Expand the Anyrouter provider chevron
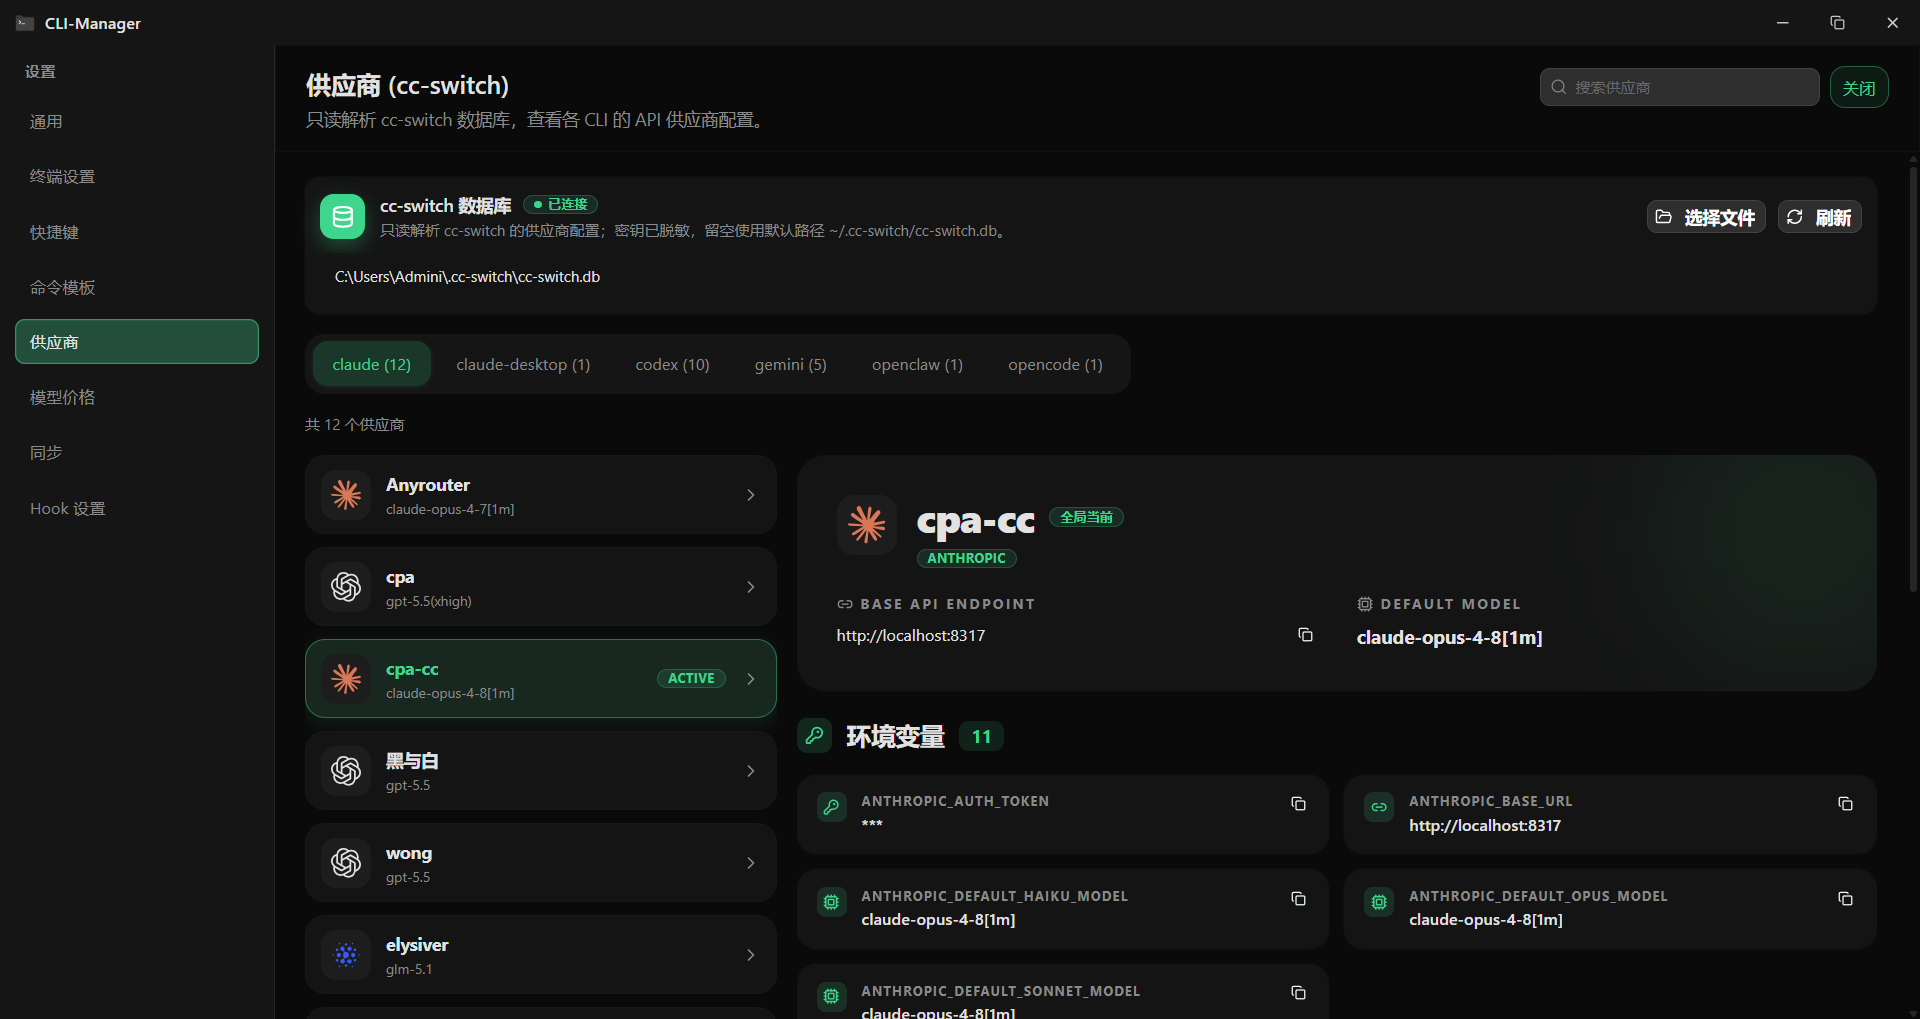 tap(750, 495)
